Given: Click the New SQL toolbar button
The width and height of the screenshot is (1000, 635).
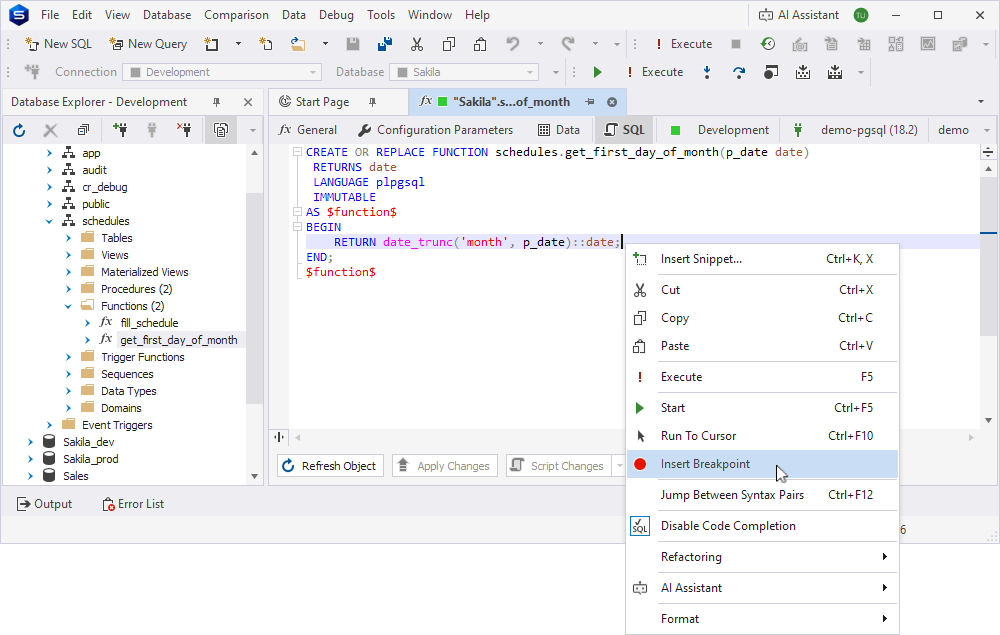Looking at the screenshot, I should coord(58,44).
